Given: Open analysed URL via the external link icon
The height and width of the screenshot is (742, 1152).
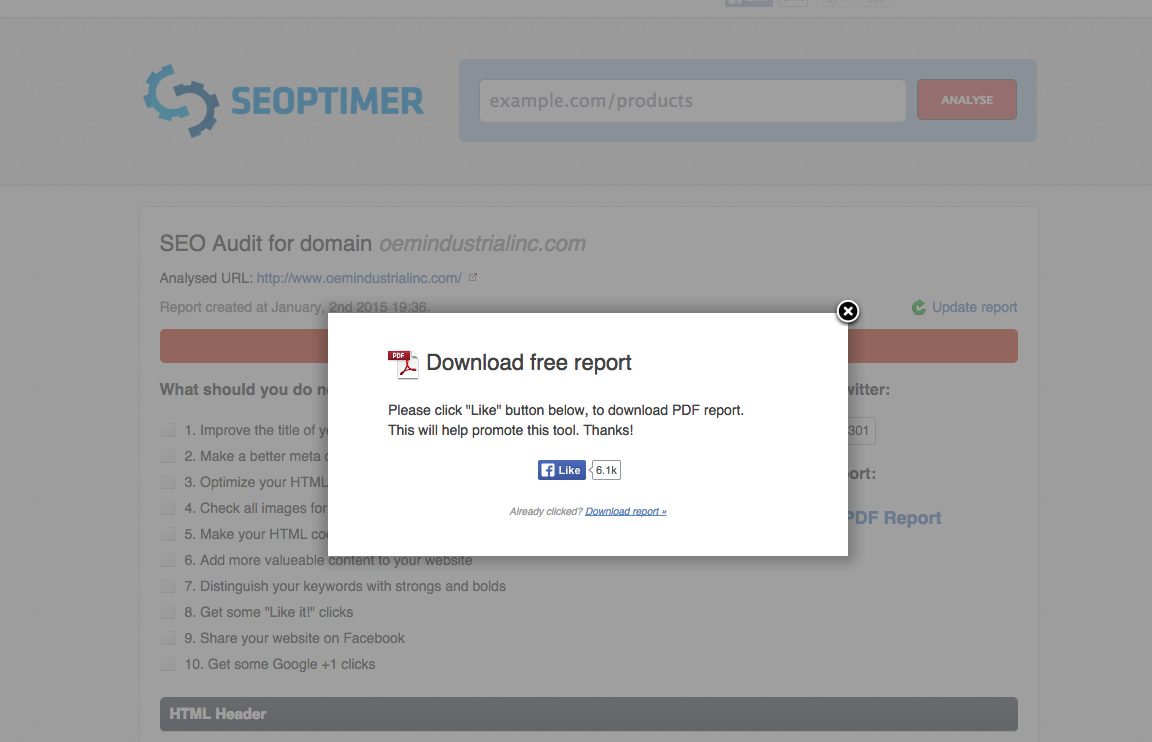Looking at the screenshot, I should point(471,278).
